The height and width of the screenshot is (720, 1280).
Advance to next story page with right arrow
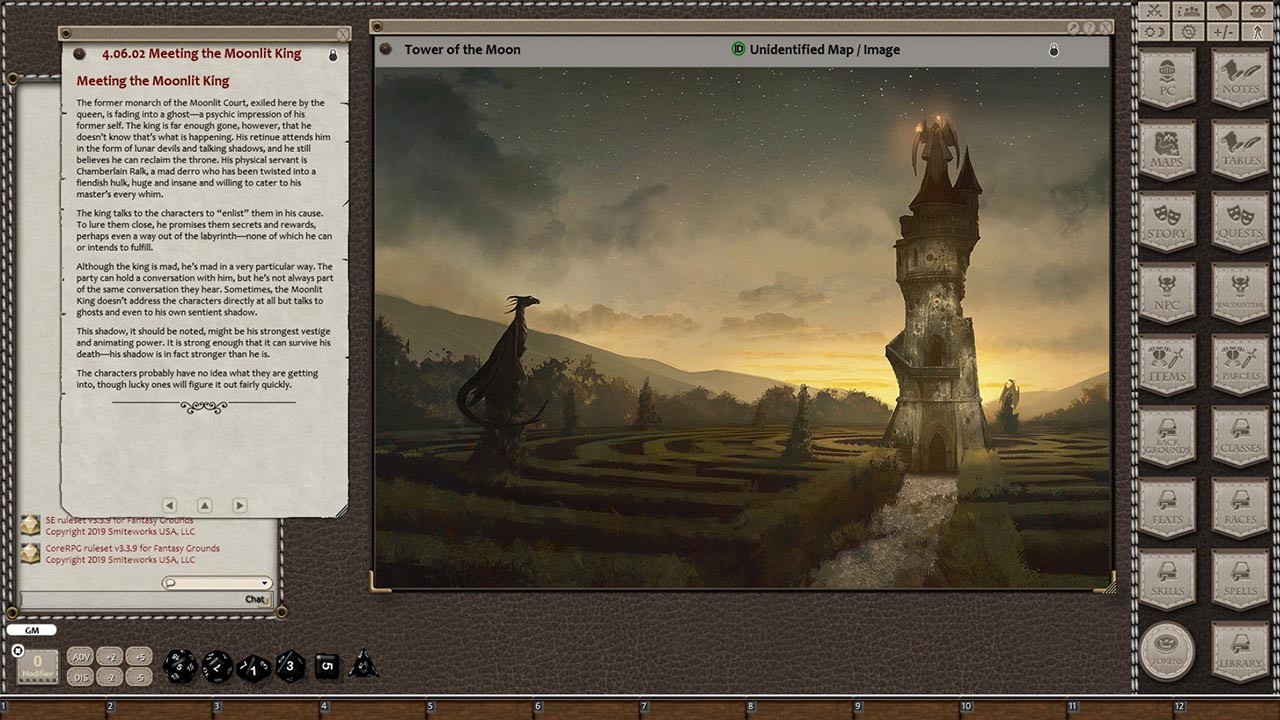click(x=239, y=505)
